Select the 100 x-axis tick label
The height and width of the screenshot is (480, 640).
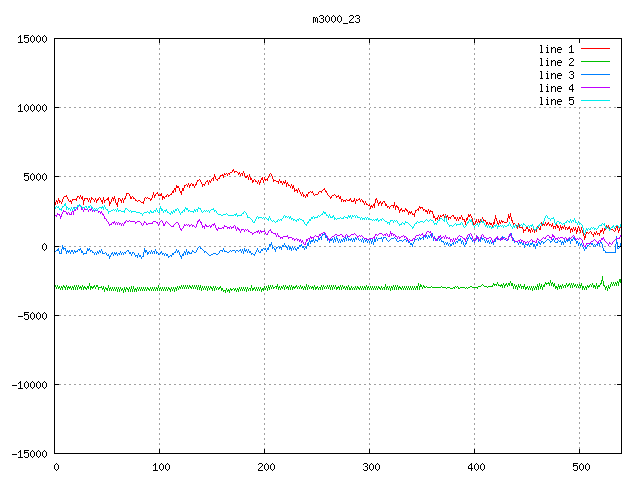[x=160, y=466]
